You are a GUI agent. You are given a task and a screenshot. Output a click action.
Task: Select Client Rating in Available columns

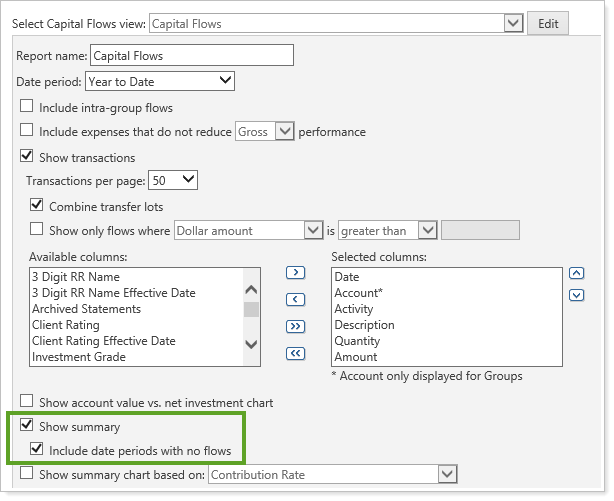67,325
